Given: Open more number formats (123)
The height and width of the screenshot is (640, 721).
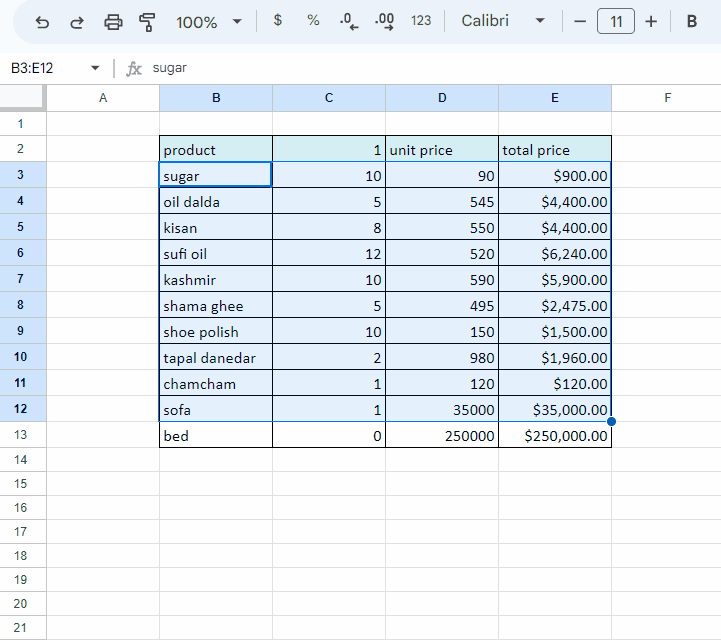Looking at the screenshot, I should [421, 21].
